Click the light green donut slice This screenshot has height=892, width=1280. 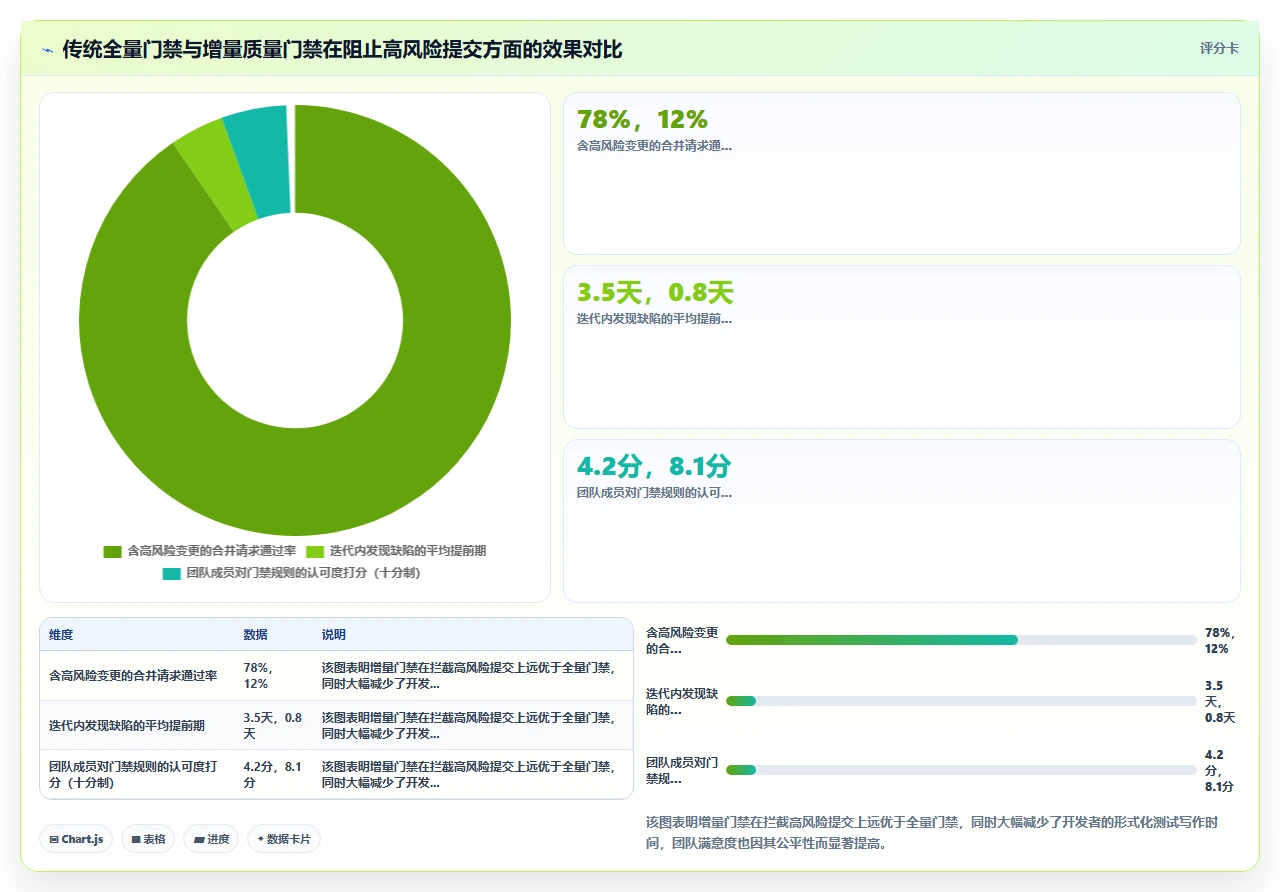point(207,174)
